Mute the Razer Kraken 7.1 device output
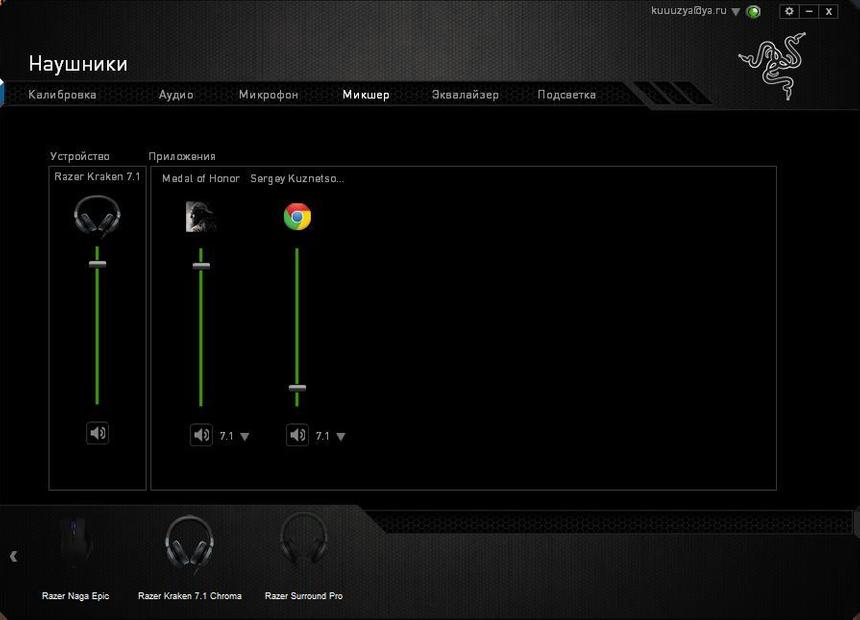Image resolution: width=860 pixels, height=620 pixels. point(97,433)
